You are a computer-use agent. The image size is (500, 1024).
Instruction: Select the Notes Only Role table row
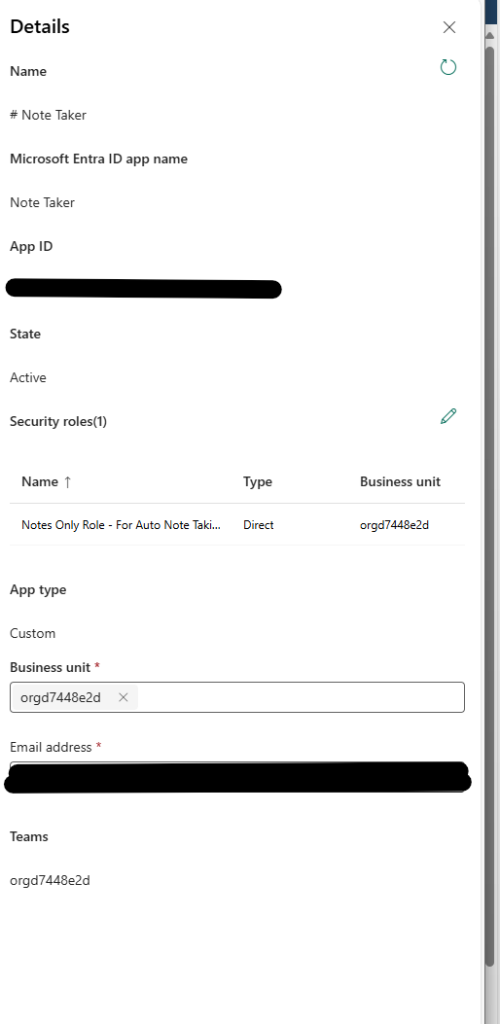click(238, 524)
